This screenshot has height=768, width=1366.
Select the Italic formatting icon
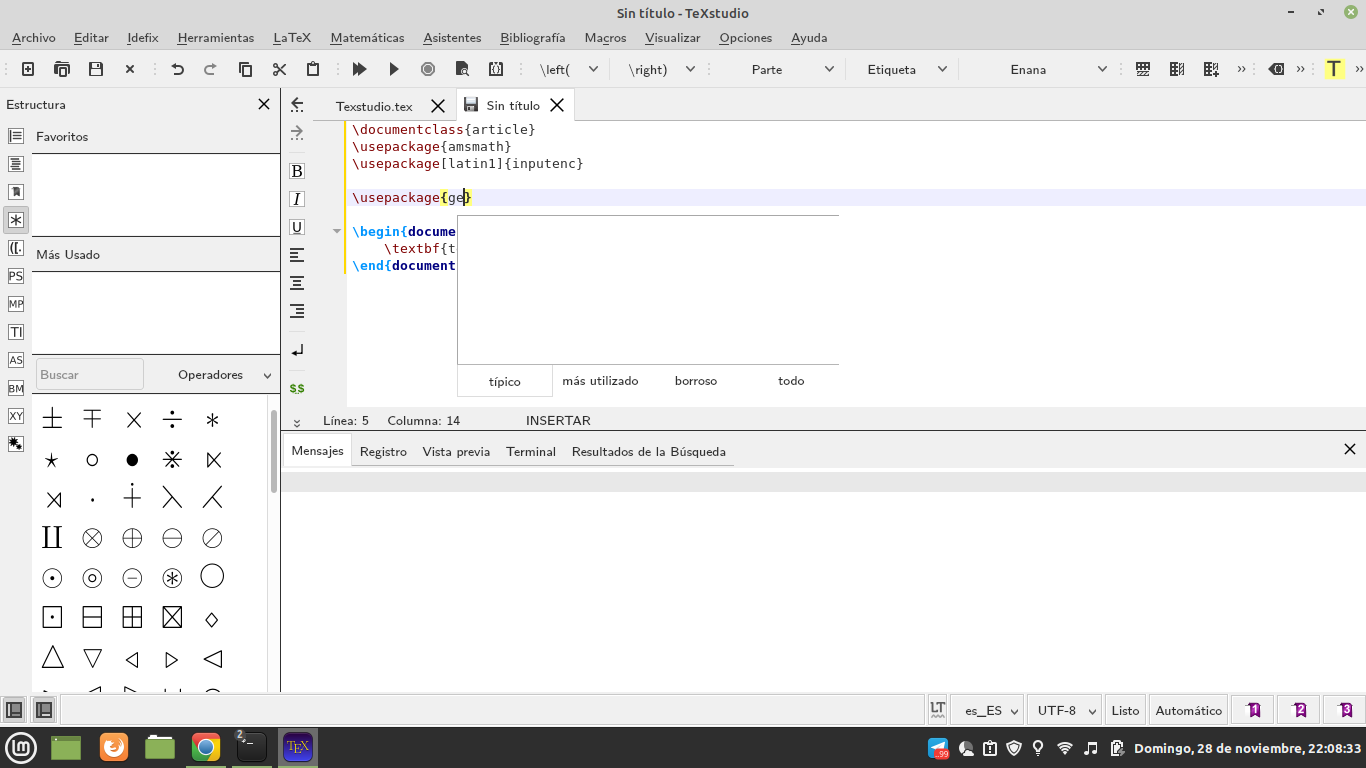point(296,198)
